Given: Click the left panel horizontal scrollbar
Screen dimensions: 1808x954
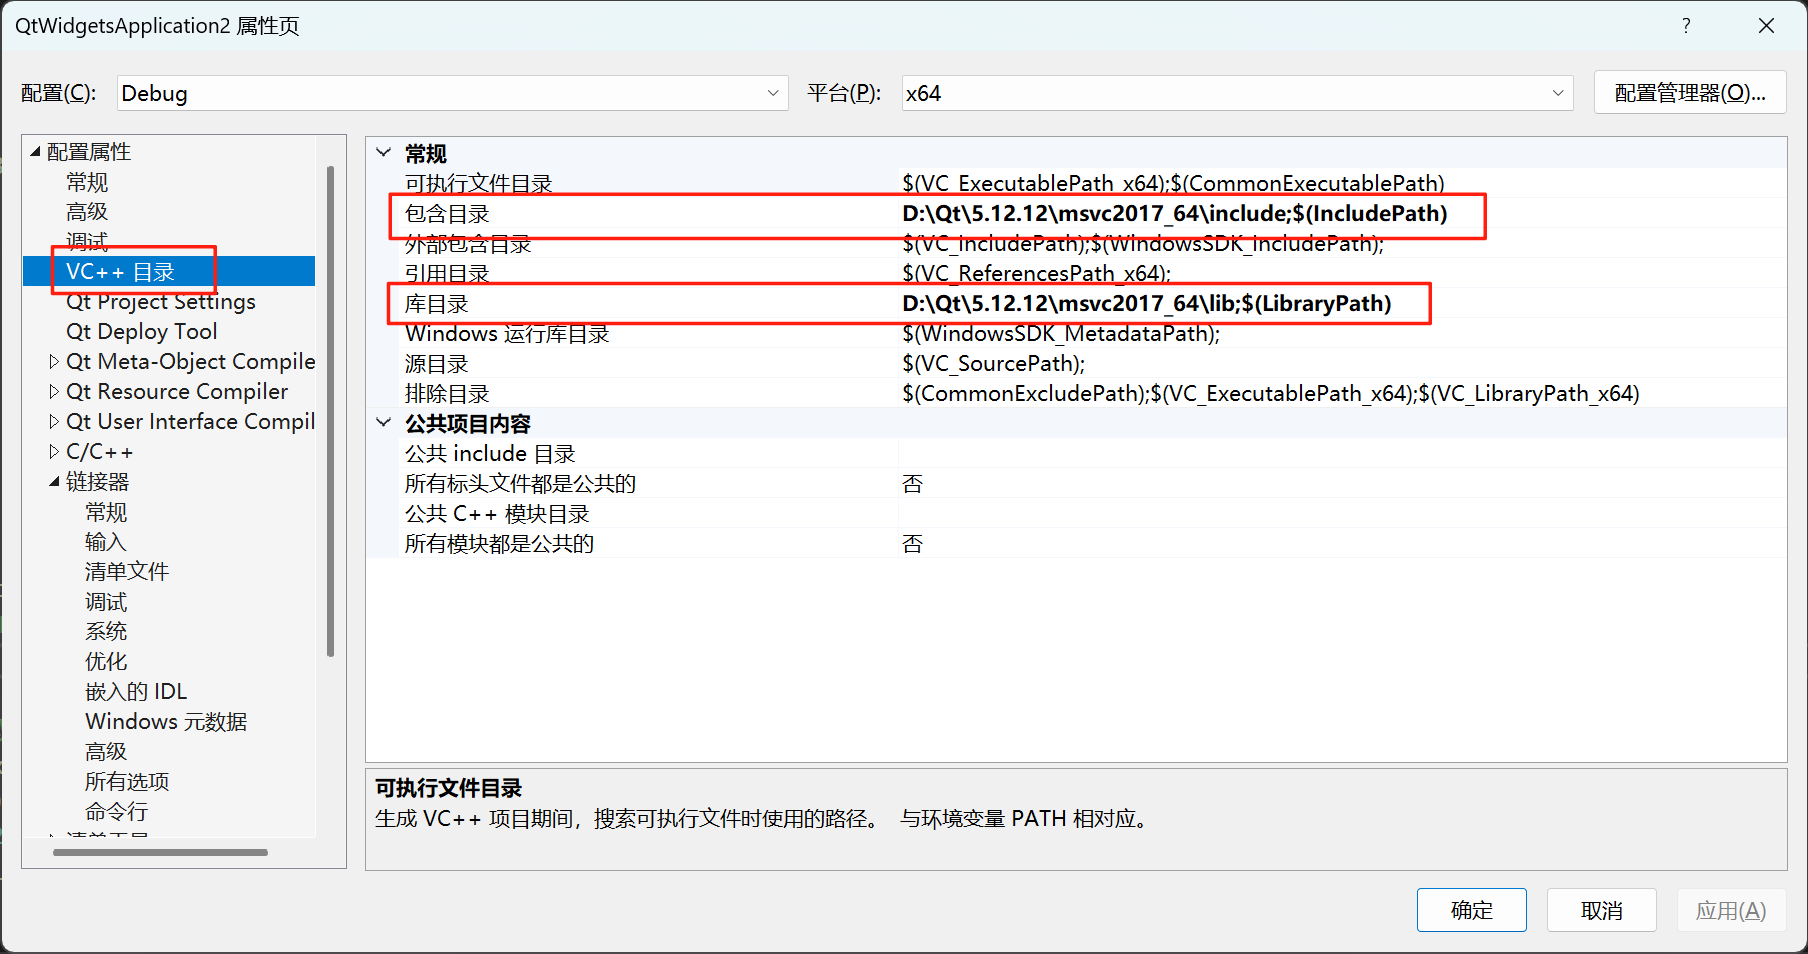Looking at the screenshot, I should tap(160, 852).
